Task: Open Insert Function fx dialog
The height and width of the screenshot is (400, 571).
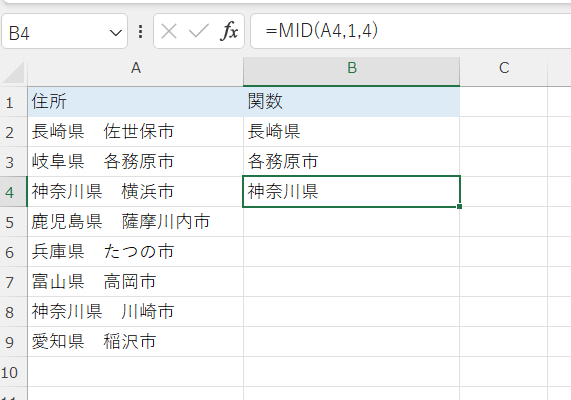Action: tap(229, 31)
